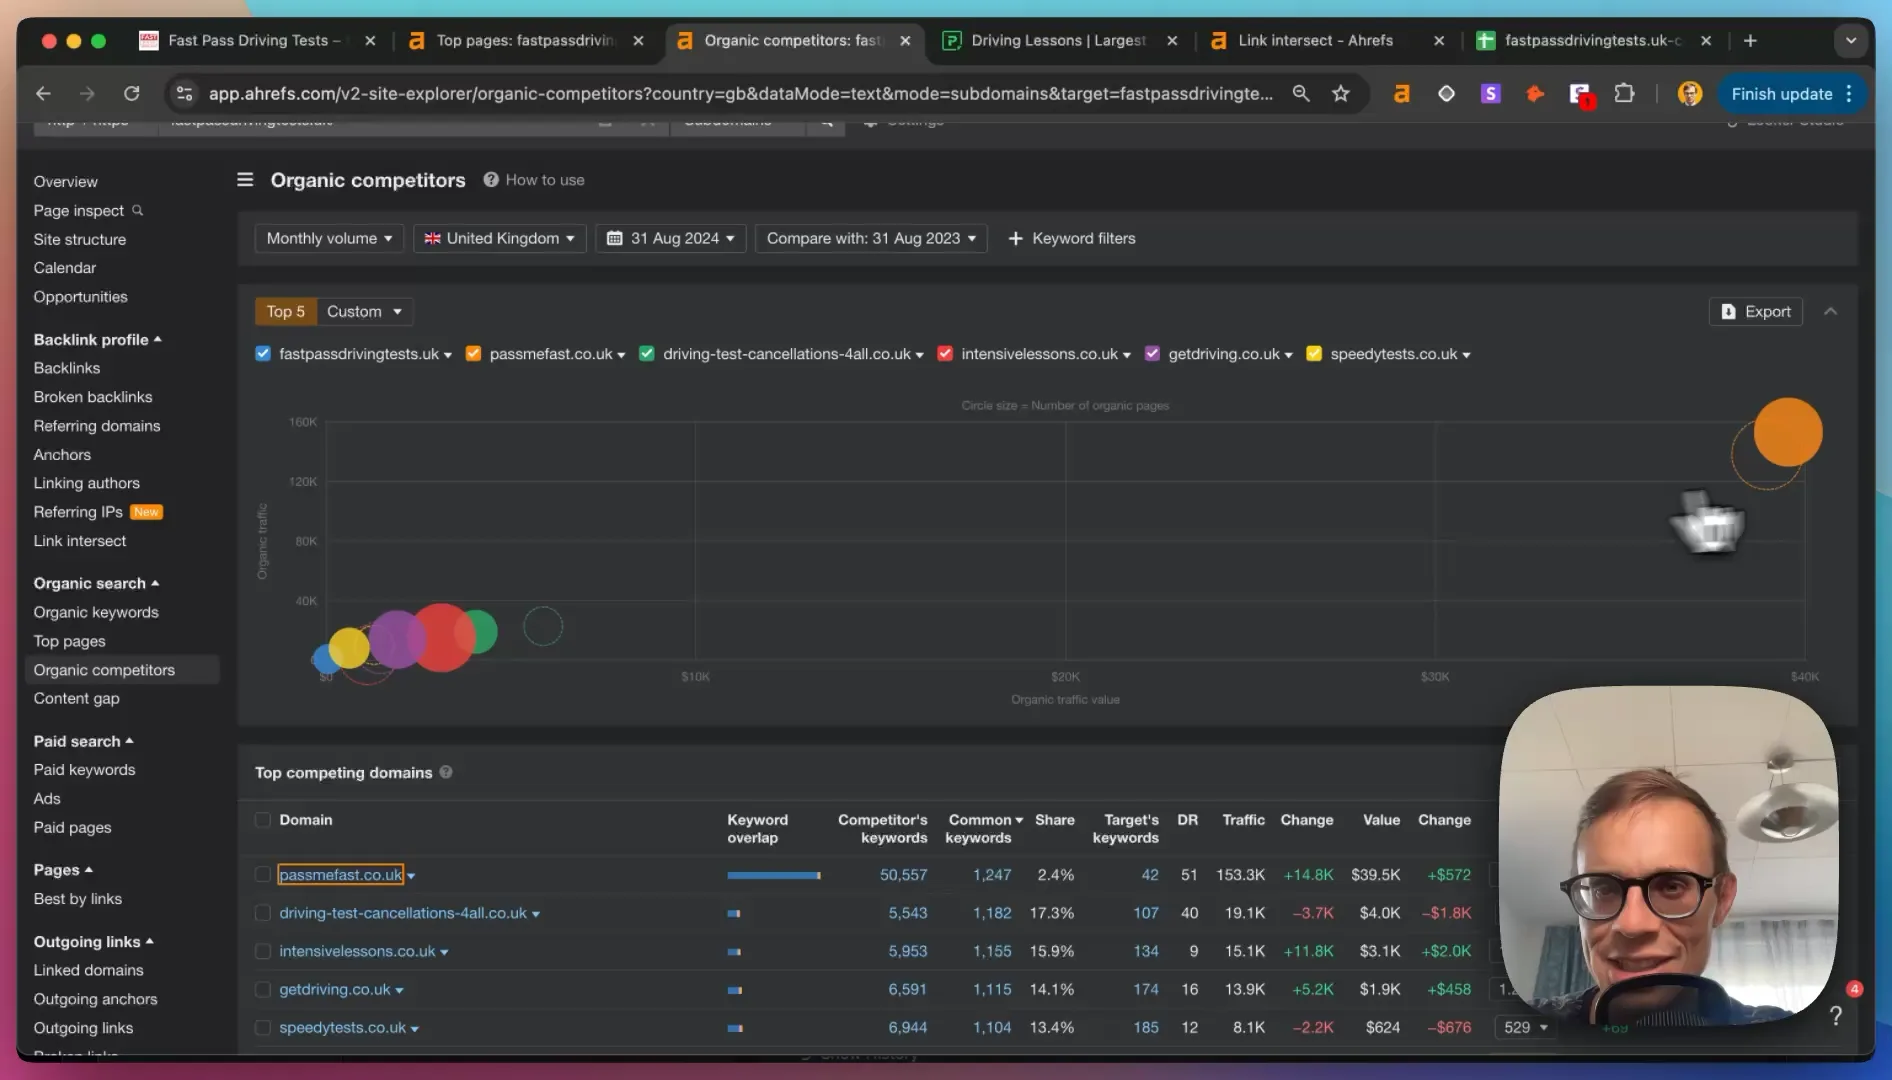
Task: Click the help icon next to Top competing domains
Action: pyautogui.click(x=446, y=772)
